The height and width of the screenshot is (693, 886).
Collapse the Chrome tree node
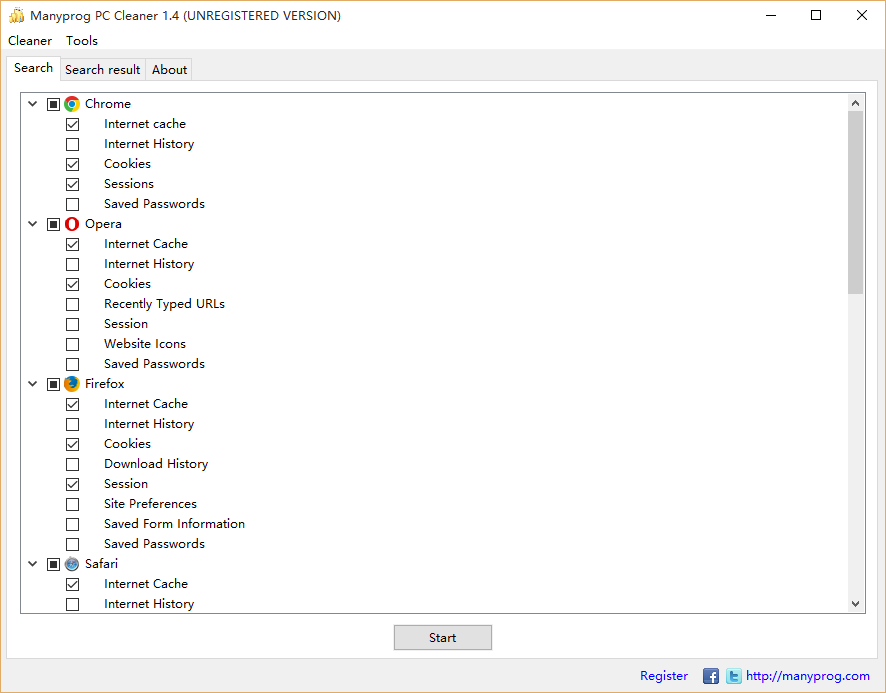(x=33, y=104)
